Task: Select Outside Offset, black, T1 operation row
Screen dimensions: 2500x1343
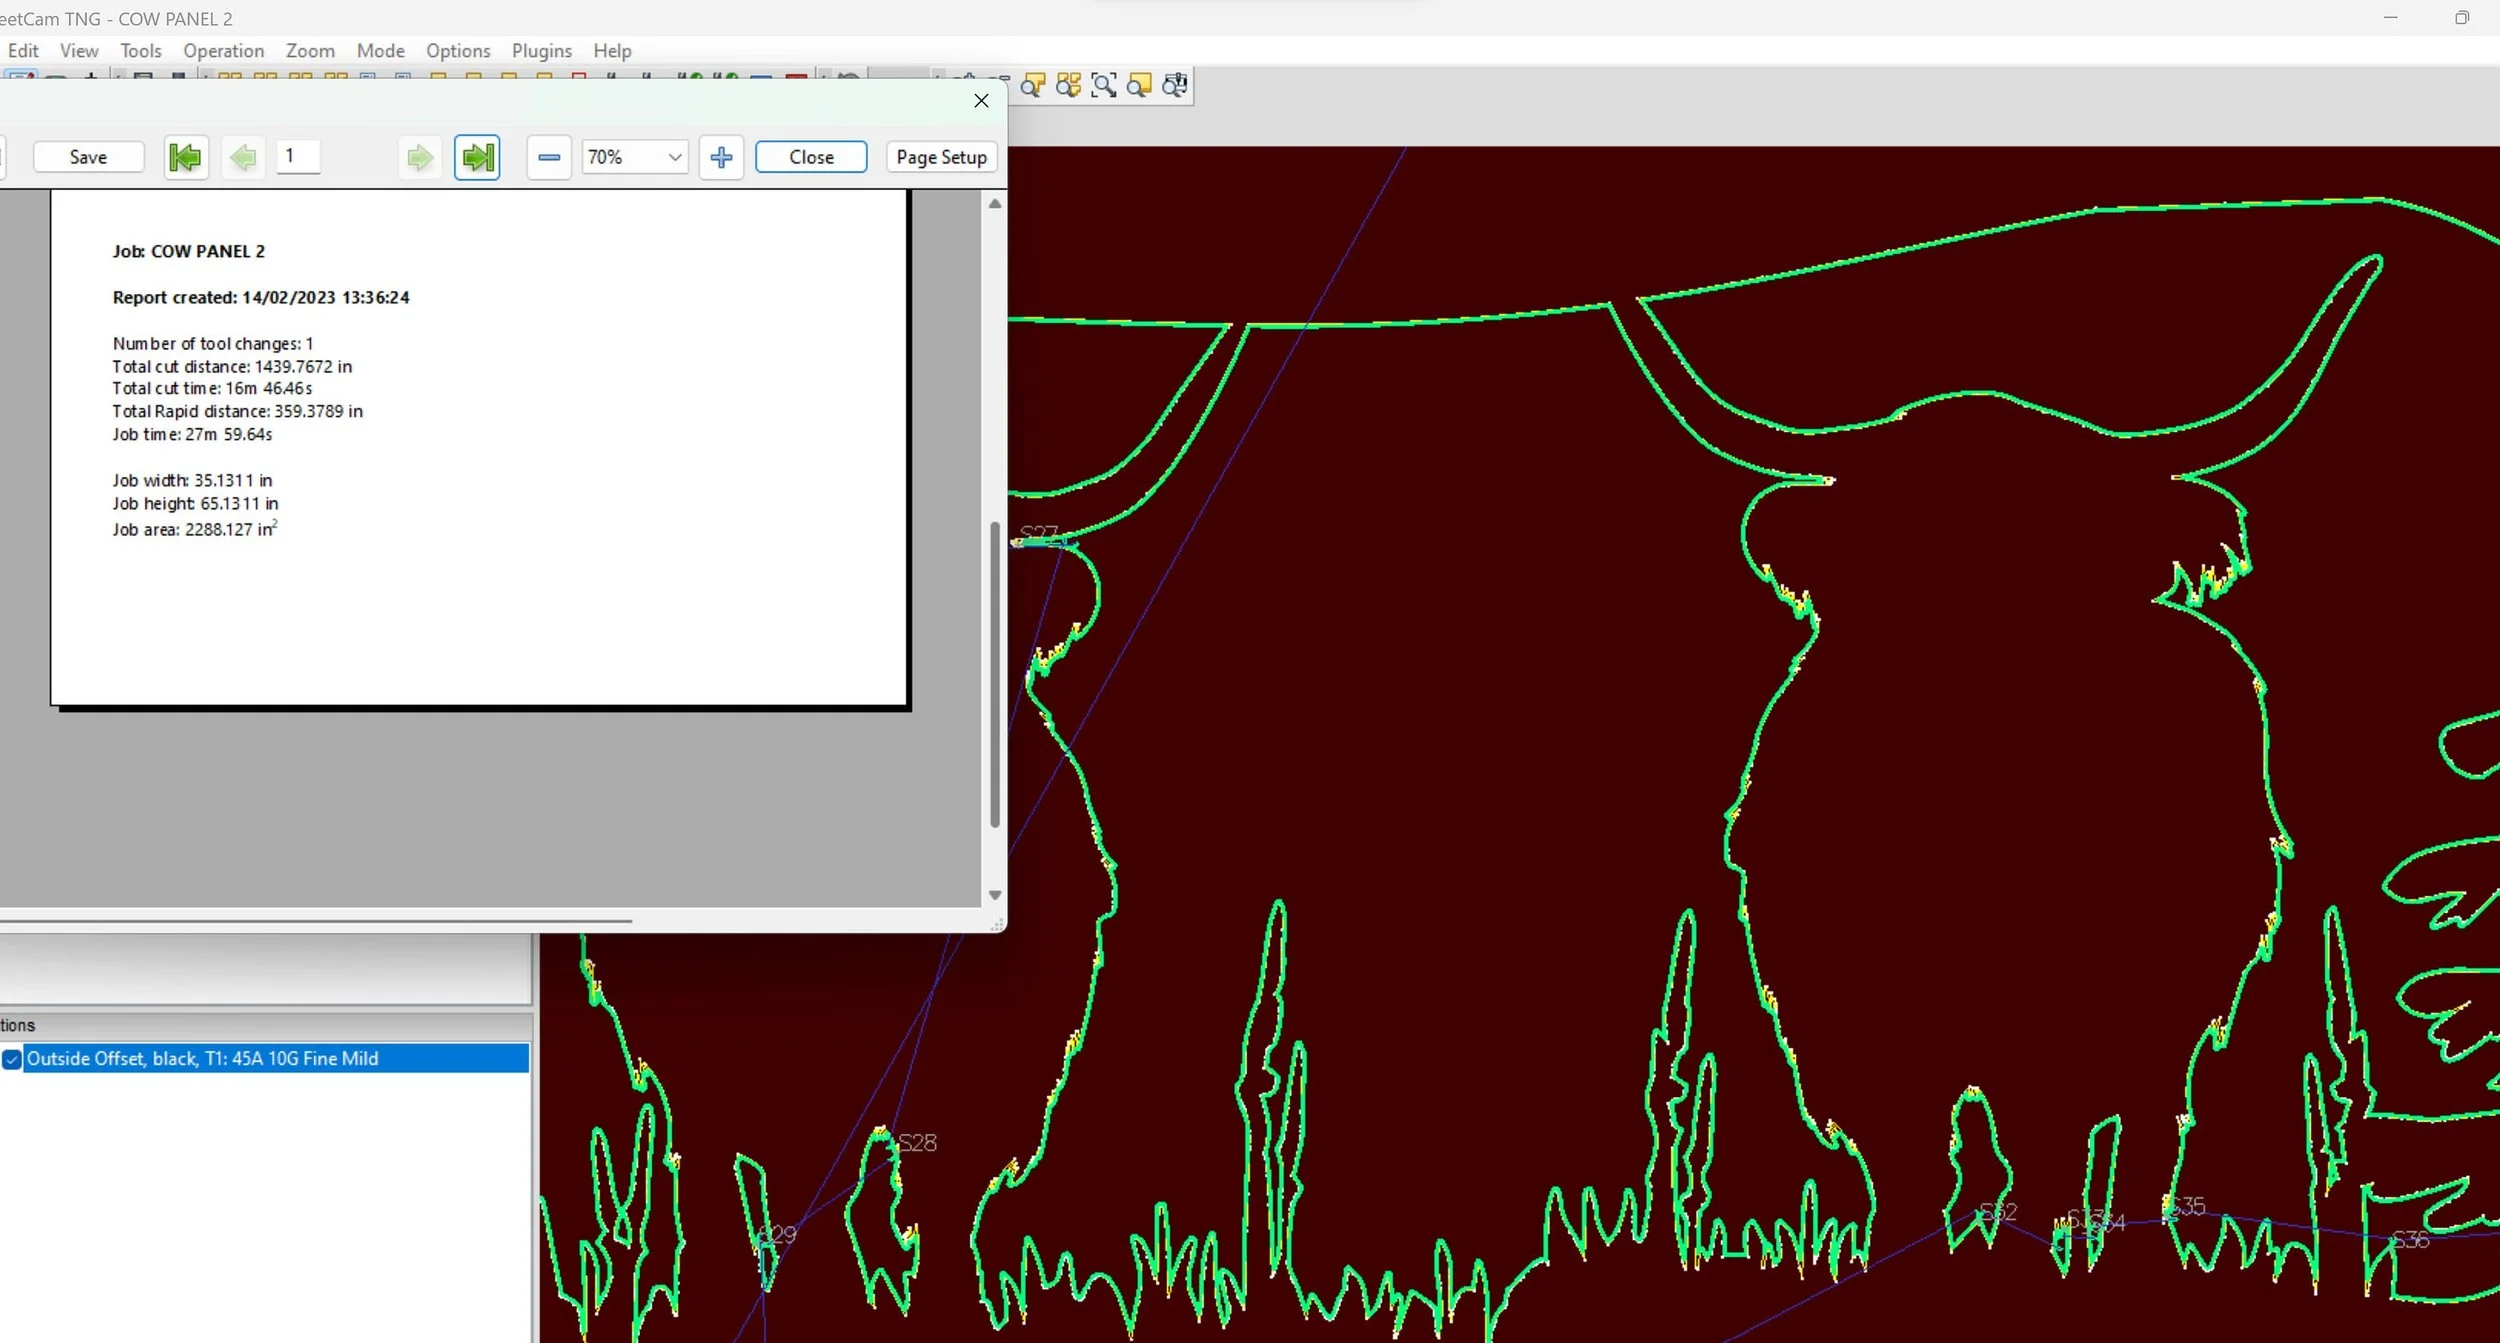Action: pyautogui.click(x=276, y=1059)
